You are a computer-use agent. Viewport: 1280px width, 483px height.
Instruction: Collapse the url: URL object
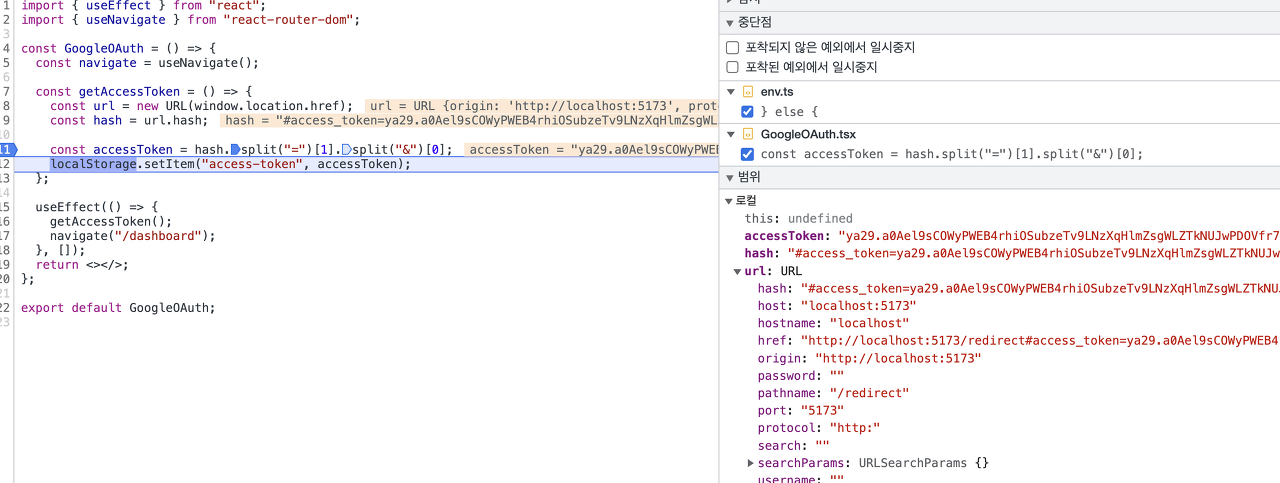(x=737, y=271)
